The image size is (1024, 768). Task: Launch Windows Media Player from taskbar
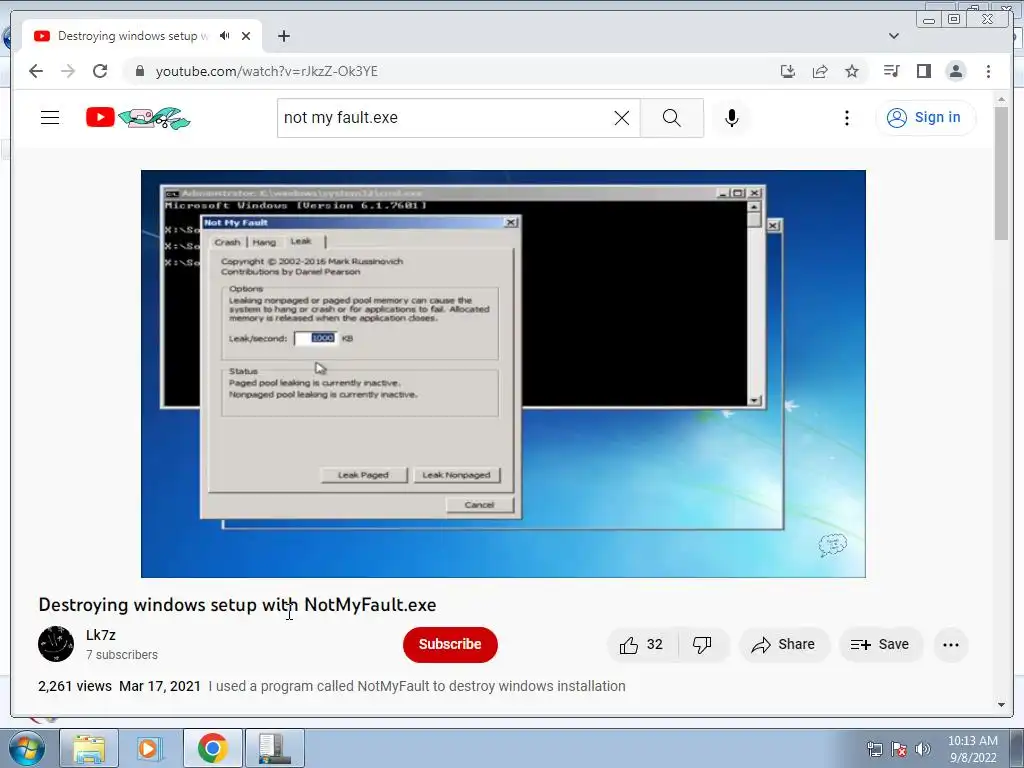point(150,748)
